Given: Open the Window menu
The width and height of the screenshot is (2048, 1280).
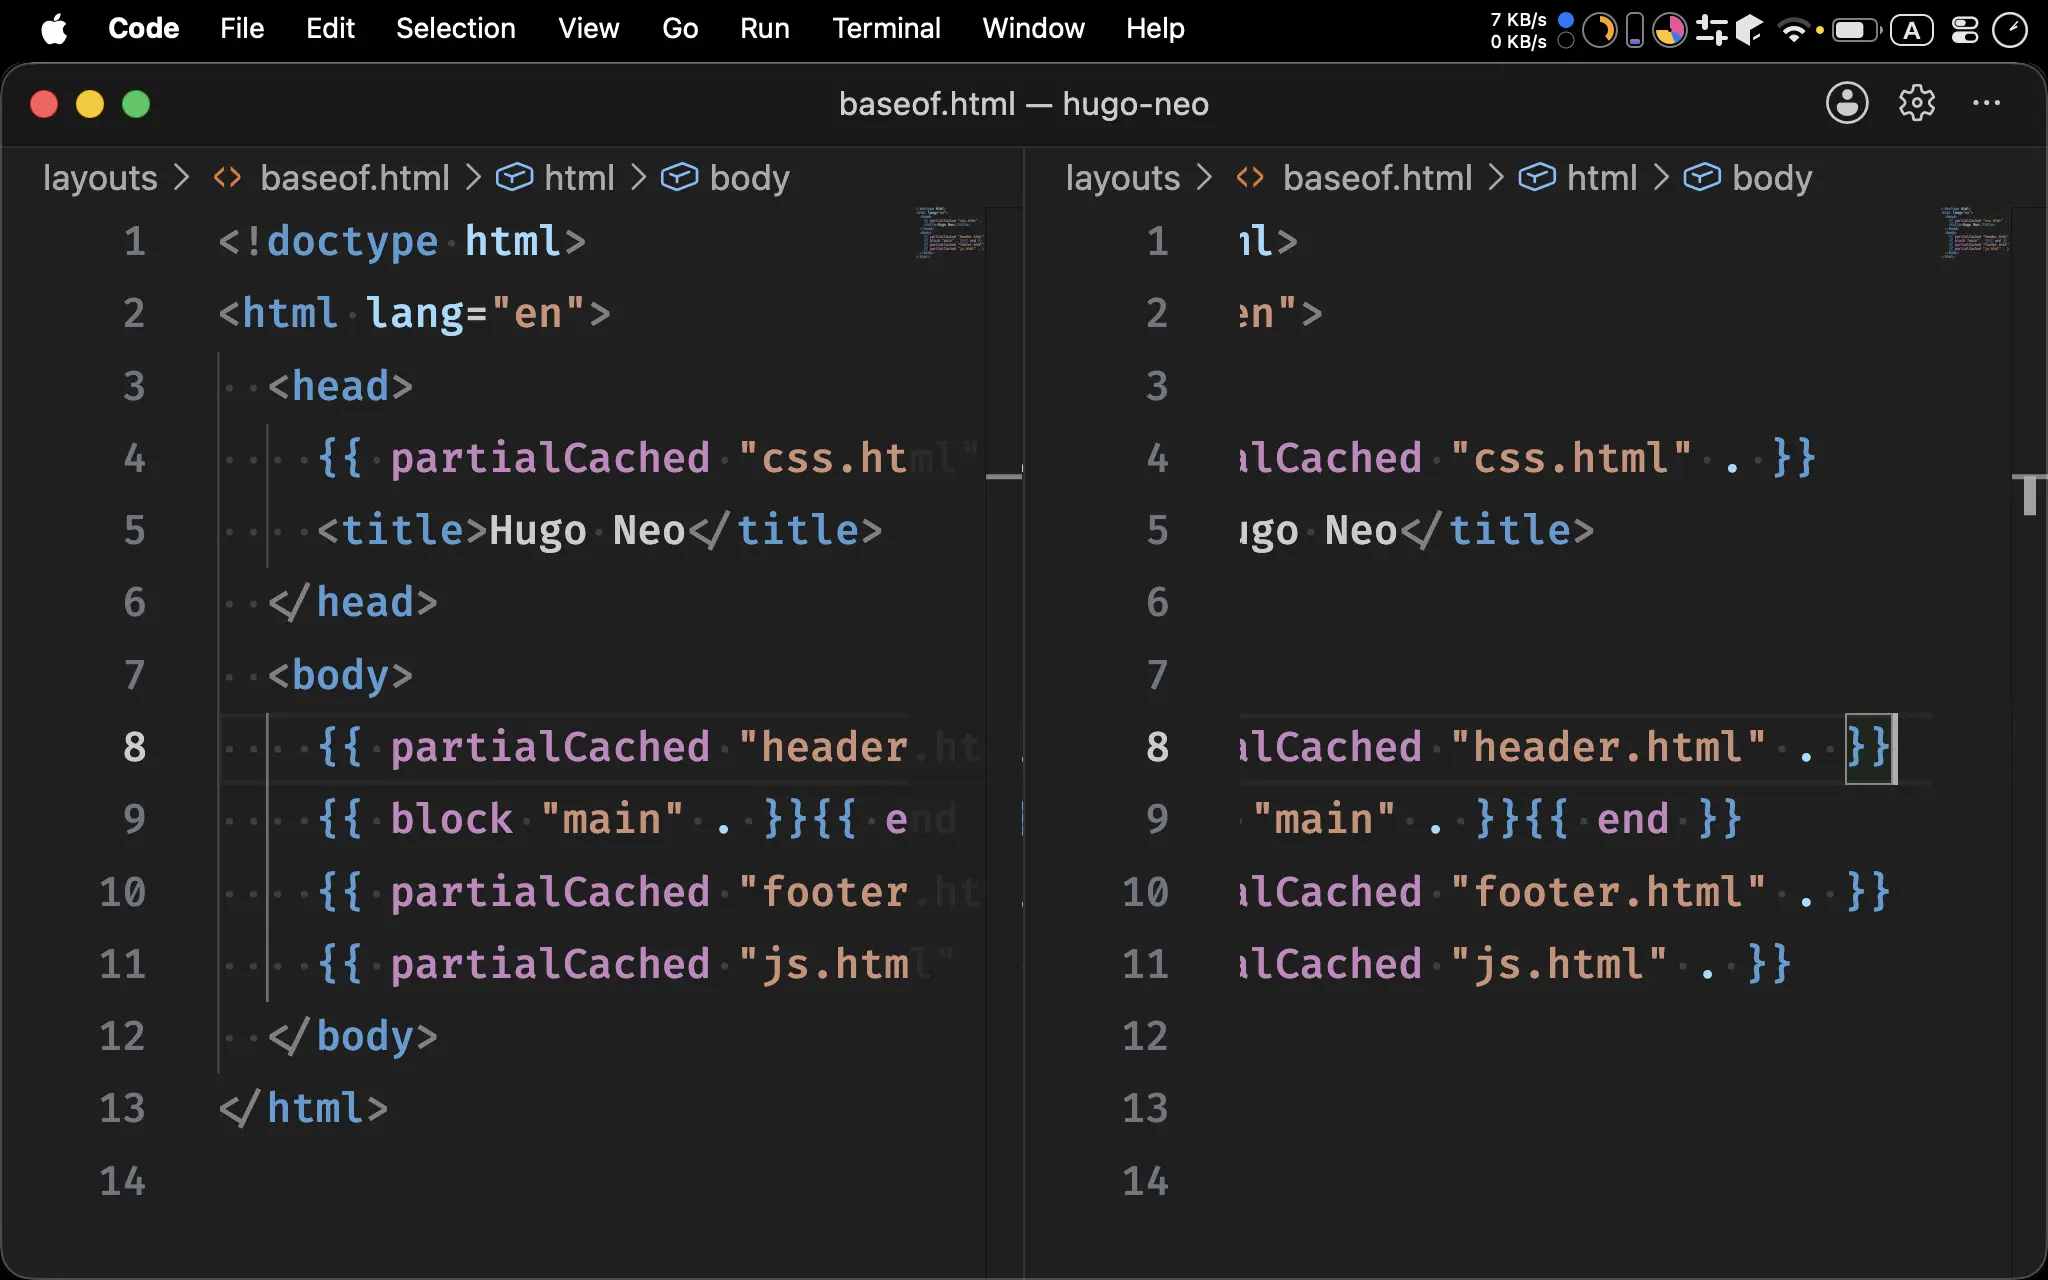Looking at the screenshot, I should pos(1034,28).
